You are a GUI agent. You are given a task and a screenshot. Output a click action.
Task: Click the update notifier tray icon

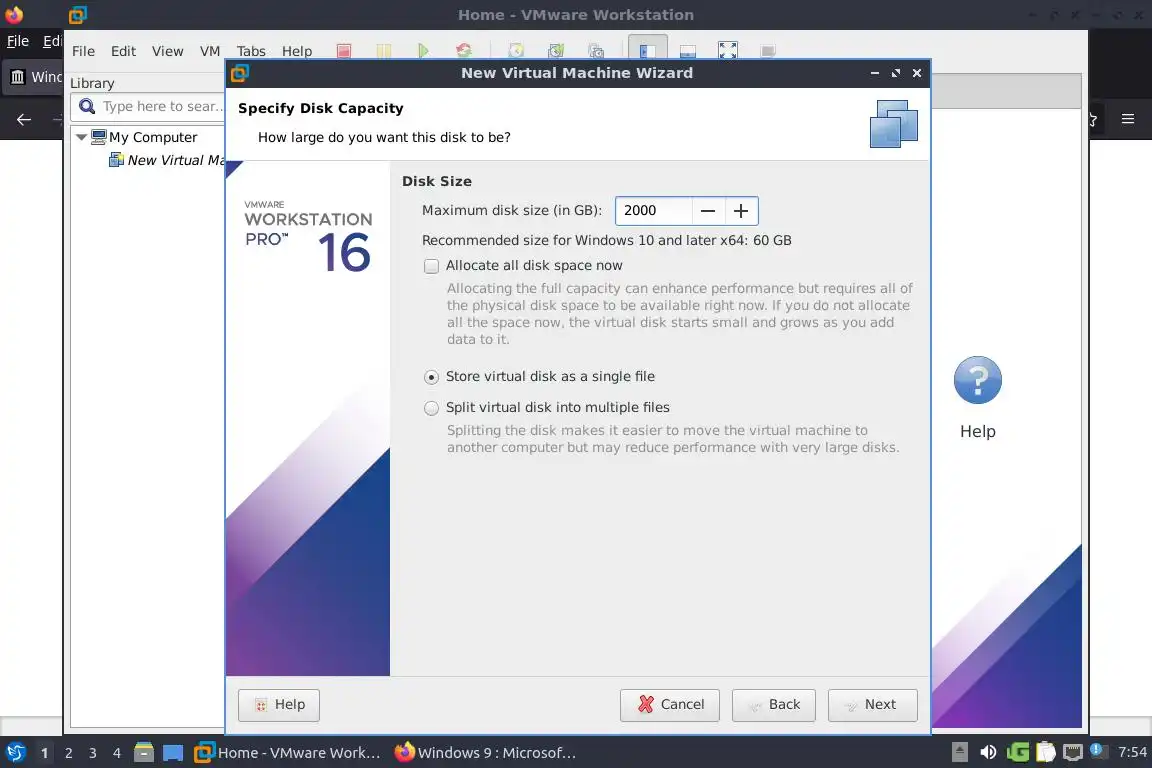(x=1097, y=750)
